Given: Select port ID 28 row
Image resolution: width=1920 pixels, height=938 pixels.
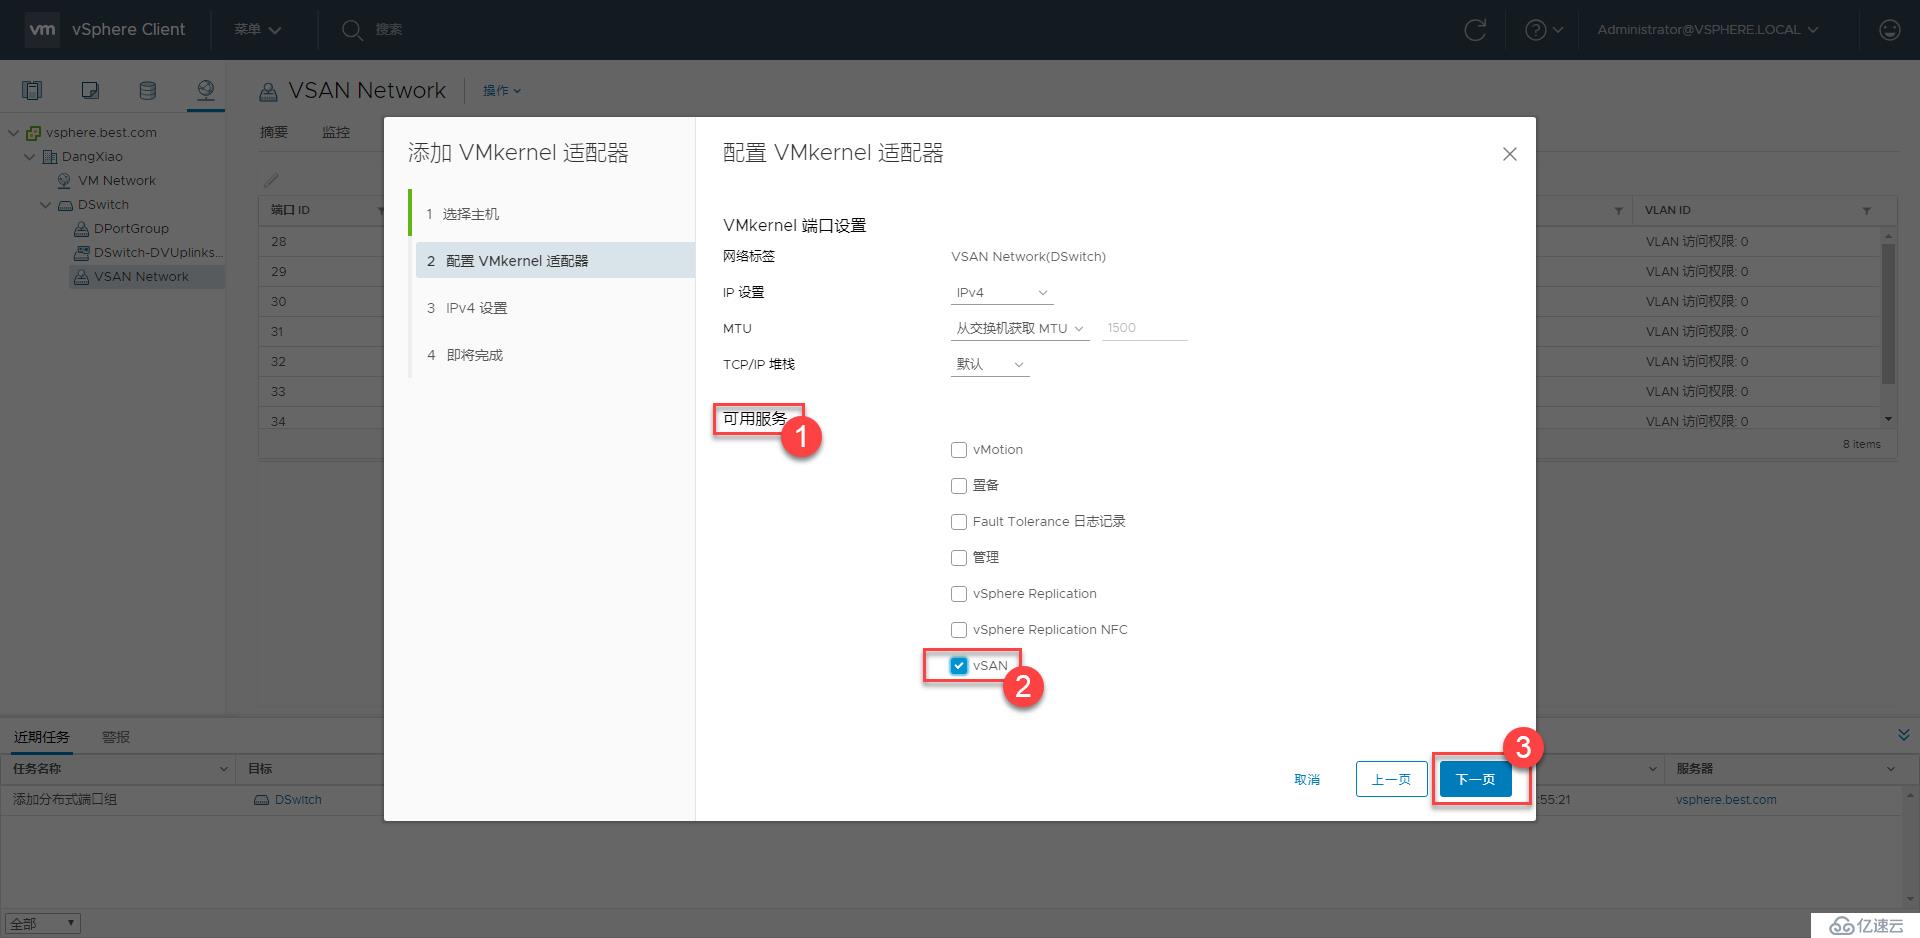Looking at the screenshot, I should coord(321,242).
